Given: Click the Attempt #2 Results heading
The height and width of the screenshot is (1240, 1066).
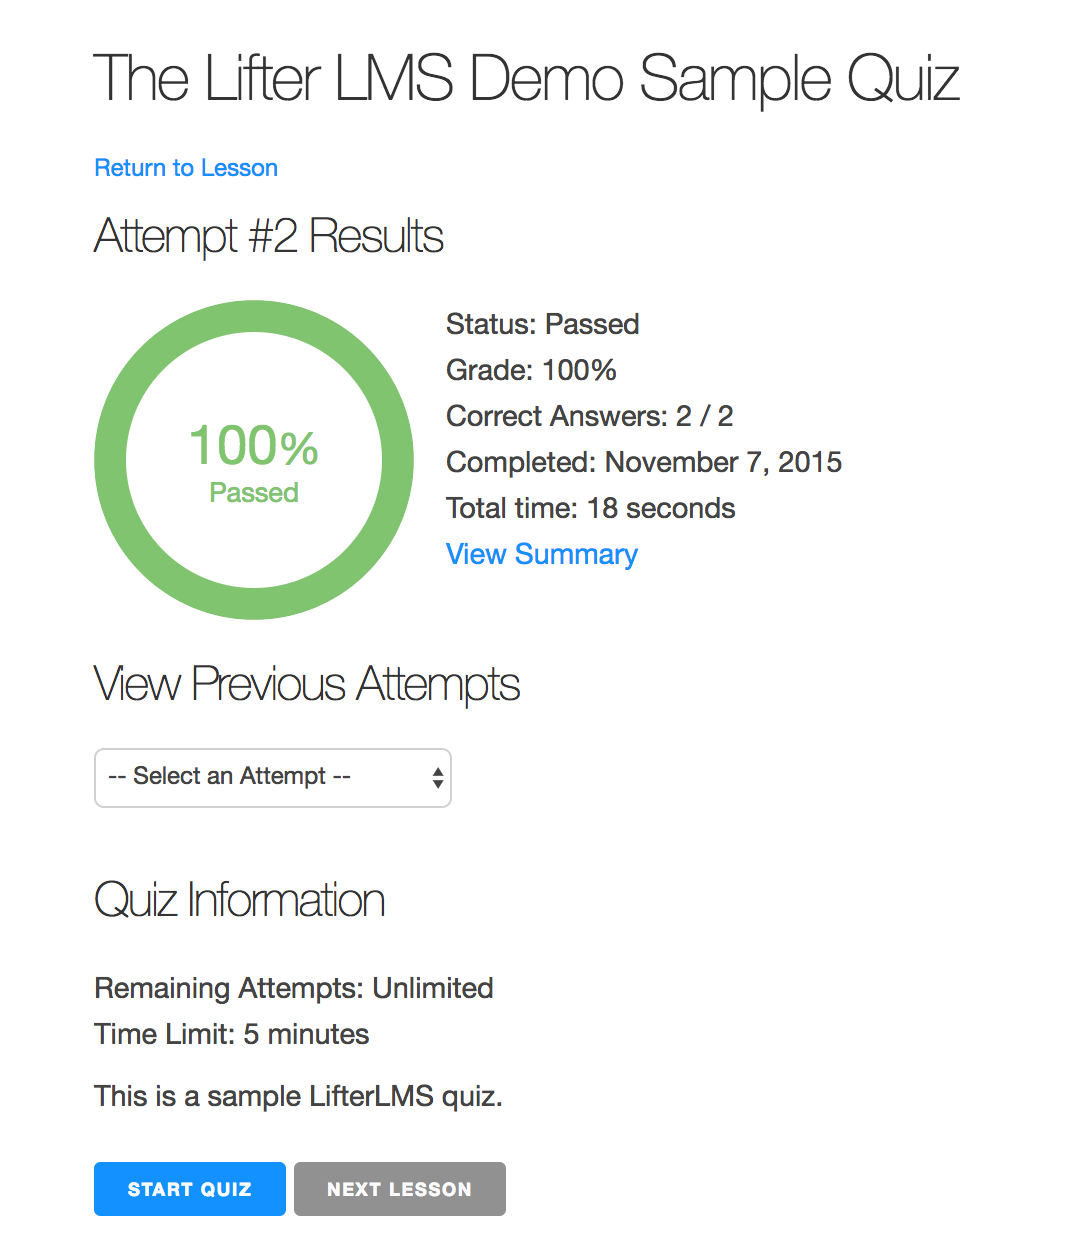Looking at the screenshot, I should point(269,237).
